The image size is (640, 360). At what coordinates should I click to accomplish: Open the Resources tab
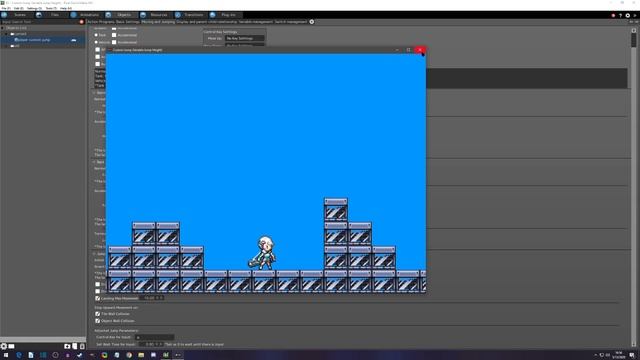pyautogui.click(x=155, y=15)
